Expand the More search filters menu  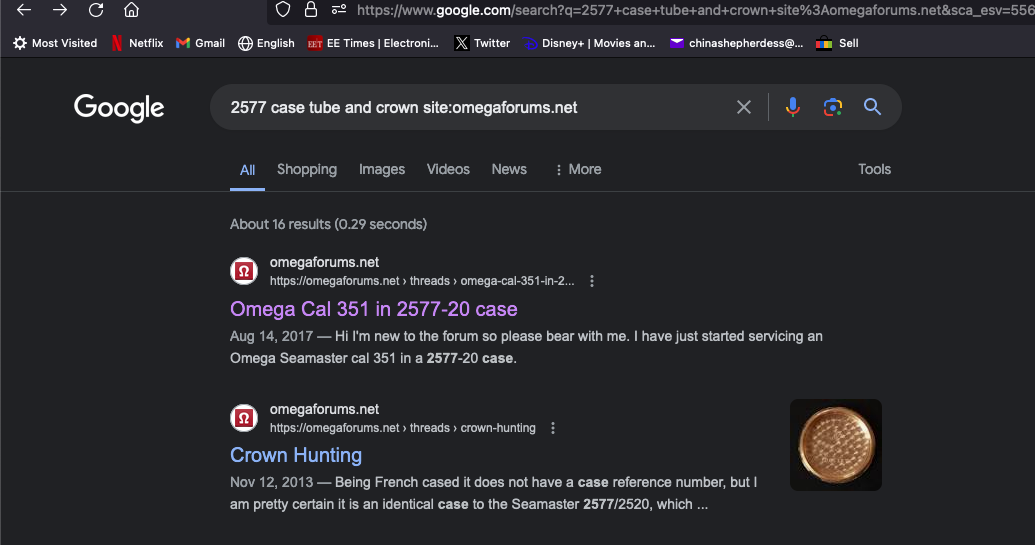tap(578, 169)
